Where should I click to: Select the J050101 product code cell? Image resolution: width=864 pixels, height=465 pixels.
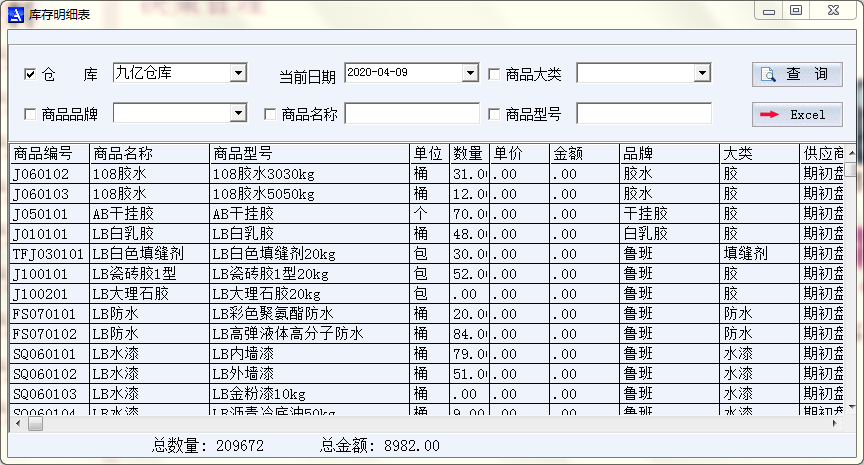50,214
